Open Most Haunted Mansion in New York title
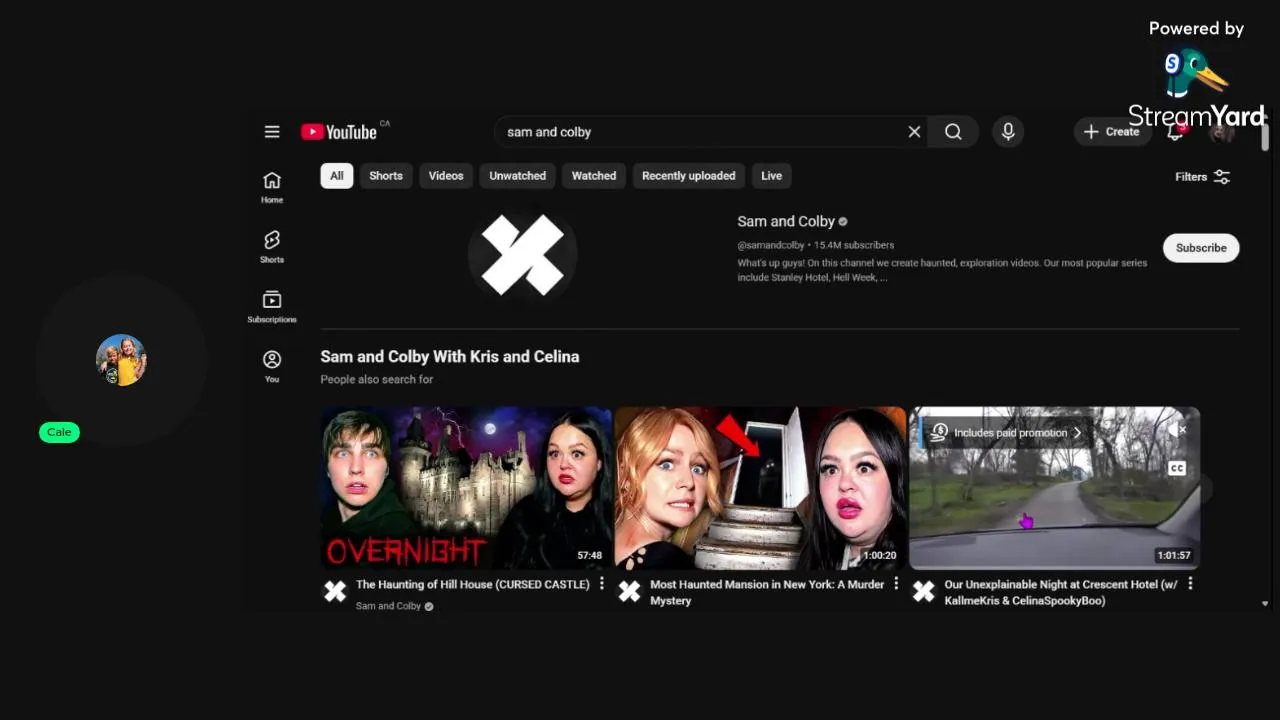Screen dimensions: 1280x720 click(x=767, y=592)
